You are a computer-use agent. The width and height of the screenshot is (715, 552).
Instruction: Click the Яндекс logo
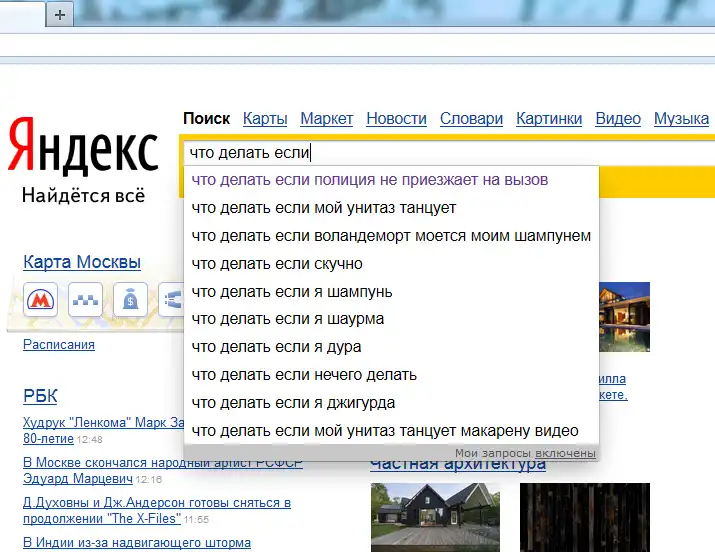click(83, 148)
